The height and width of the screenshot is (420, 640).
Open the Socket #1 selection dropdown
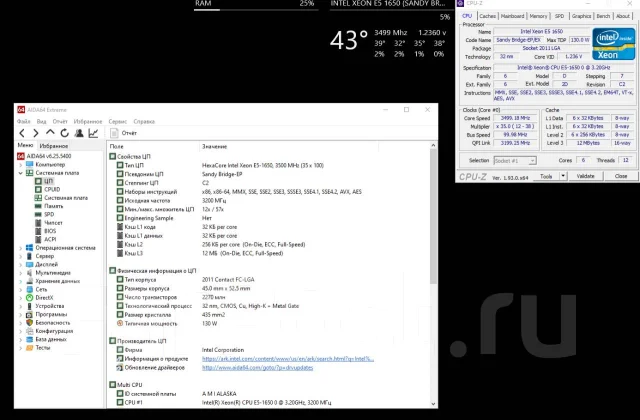pyautogui.click(x=515, y=161)
